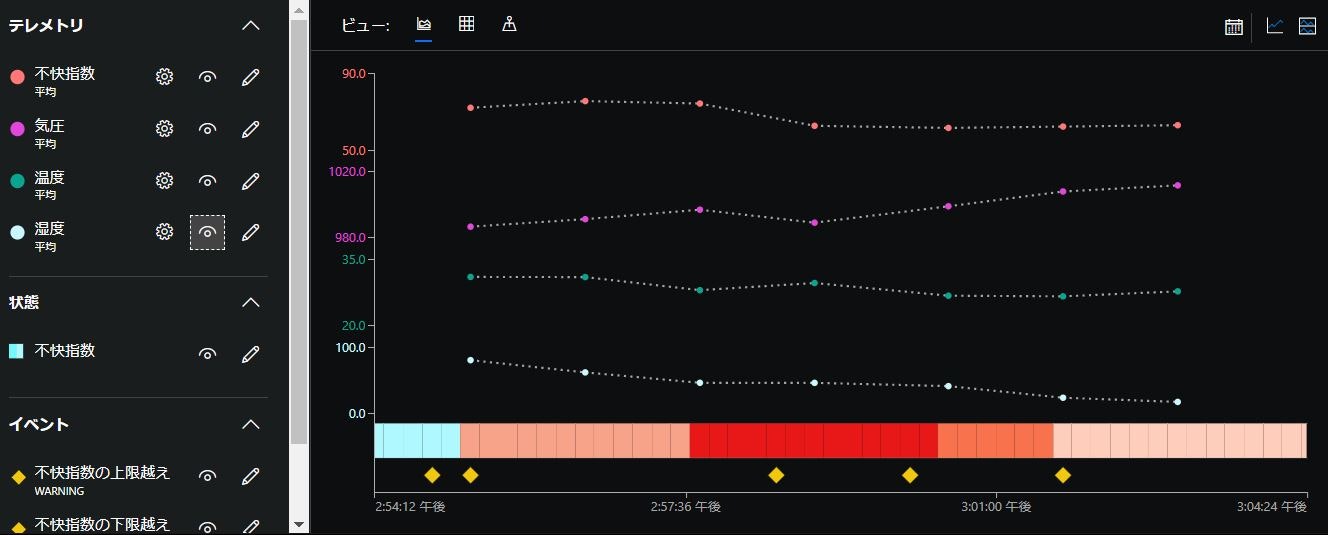Switch to chart view icon
The height and width of the screenshot is (535, 1328).
point(424,25)
